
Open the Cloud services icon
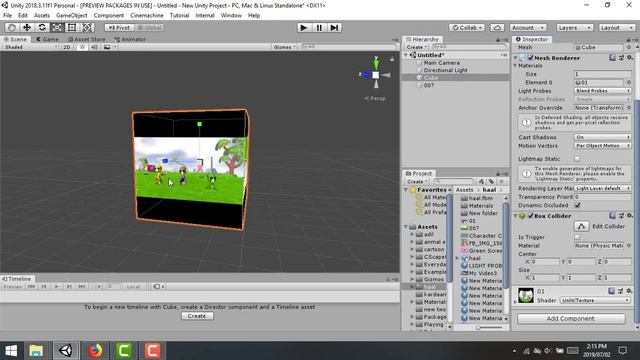497,27
